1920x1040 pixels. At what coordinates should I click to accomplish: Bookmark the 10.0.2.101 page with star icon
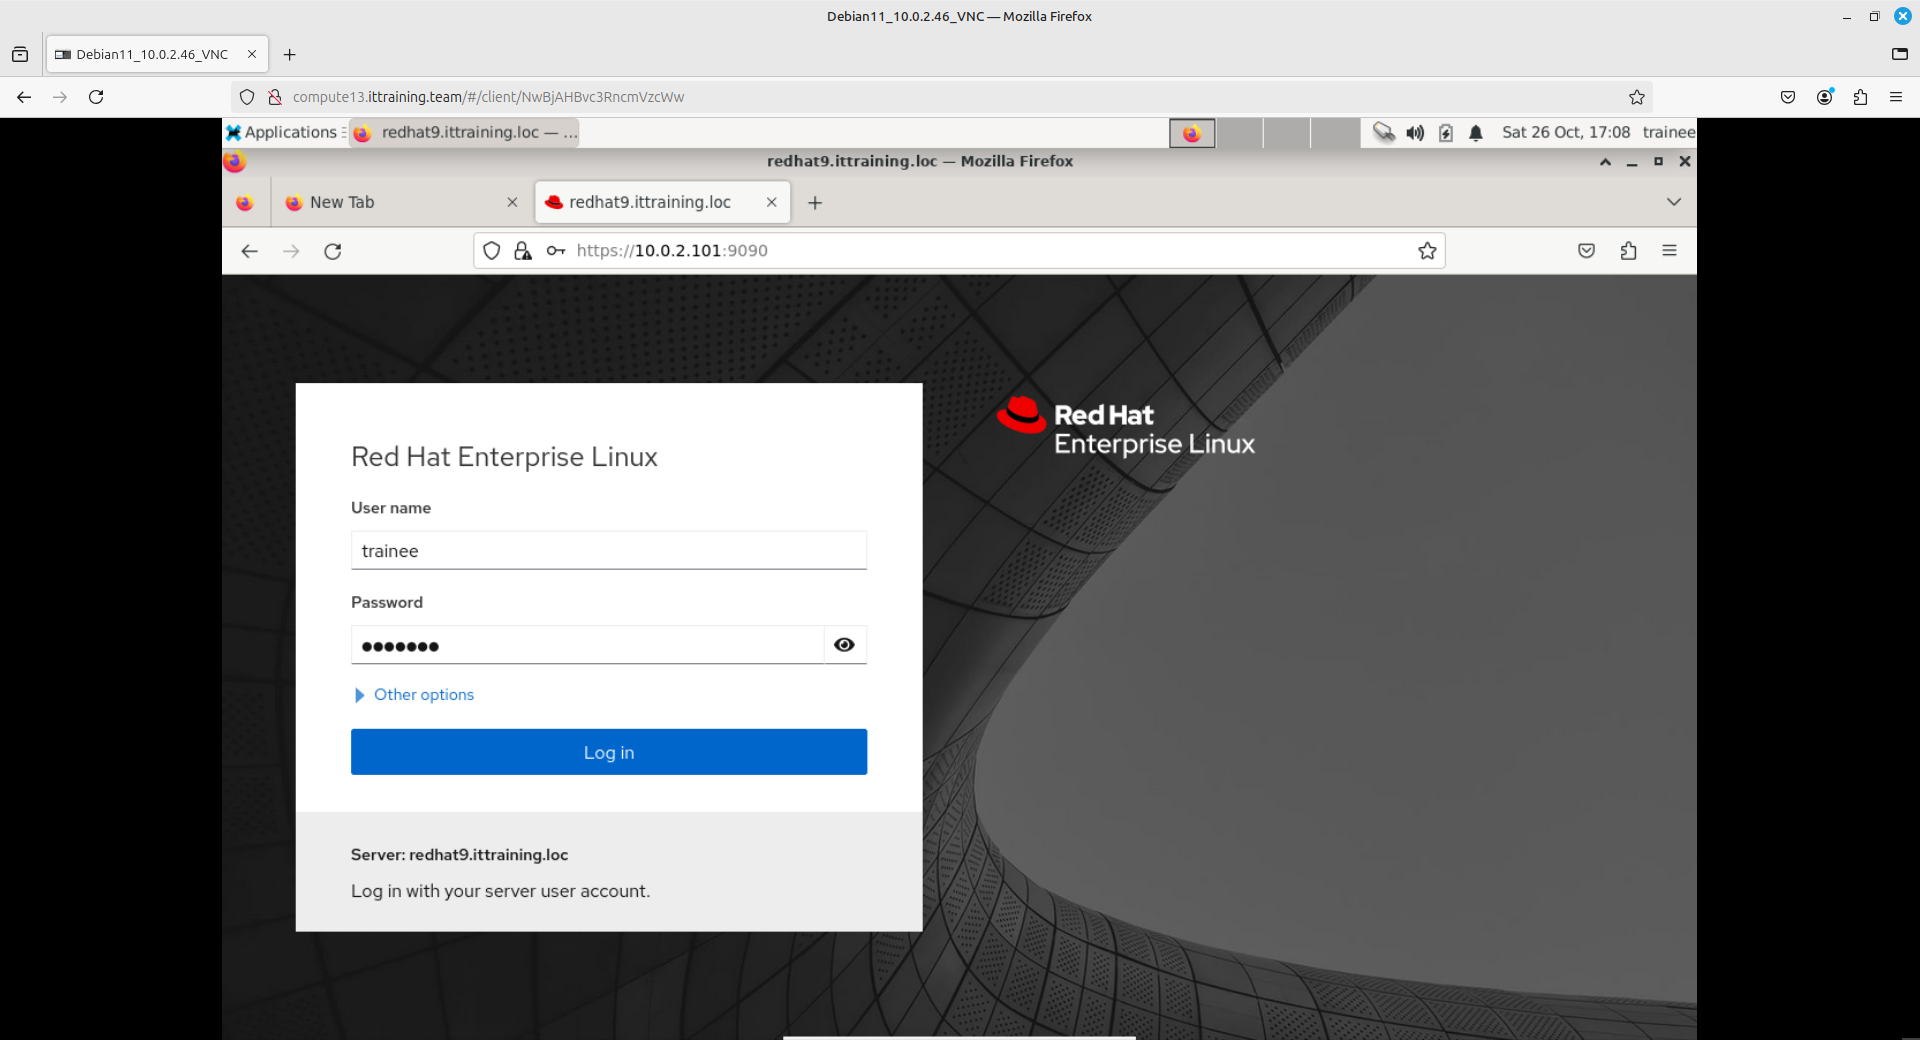[1427, 251]
